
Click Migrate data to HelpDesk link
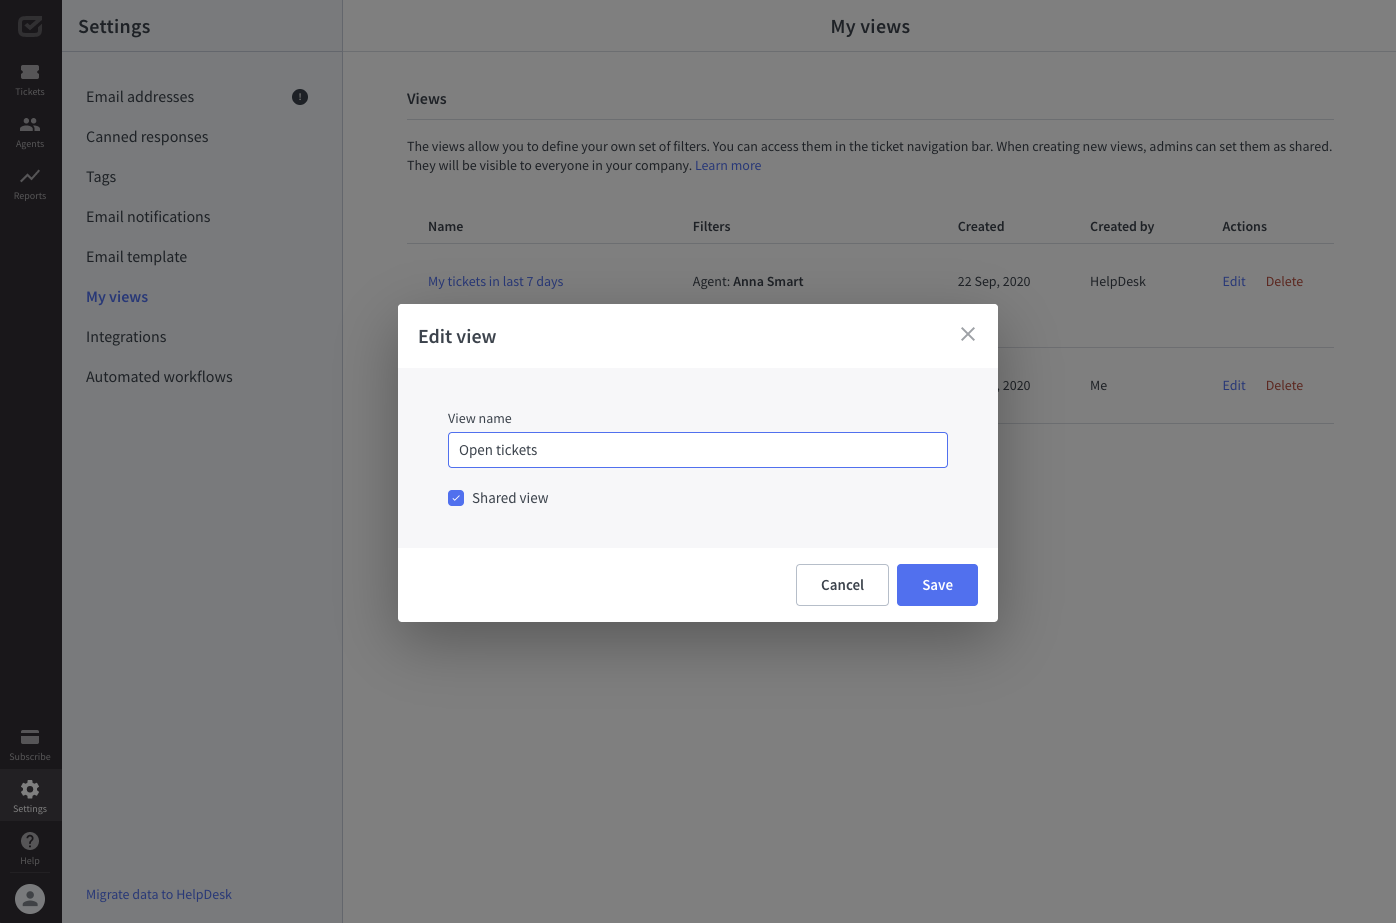[159, 893]
